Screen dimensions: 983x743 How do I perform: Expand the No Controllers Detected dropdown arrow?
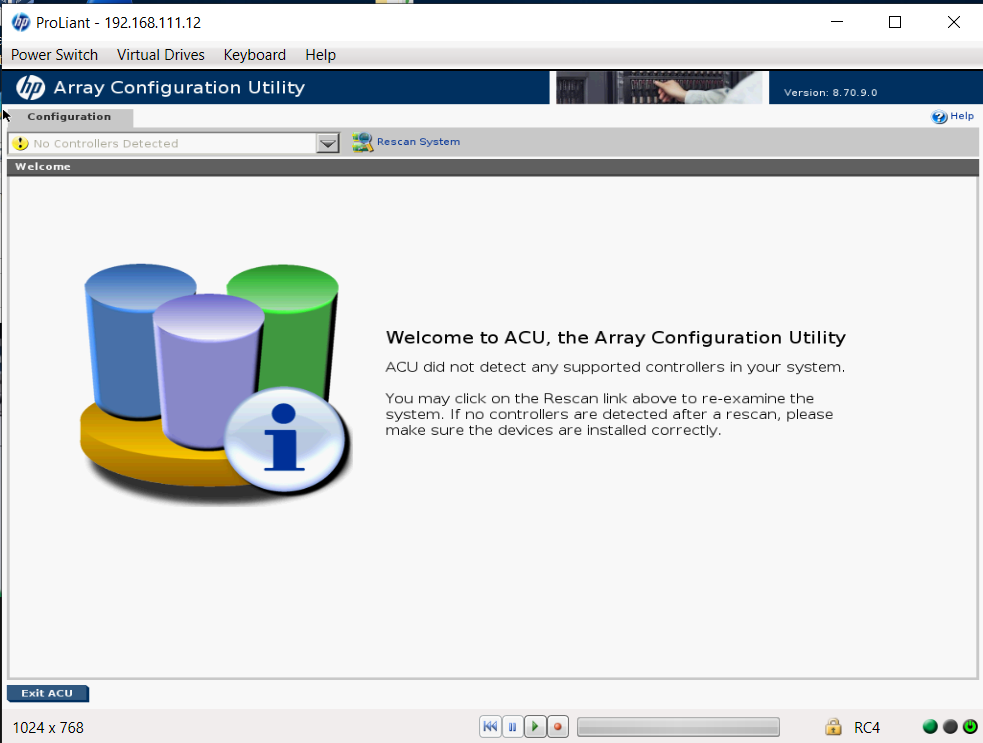(x=328, y=144)
